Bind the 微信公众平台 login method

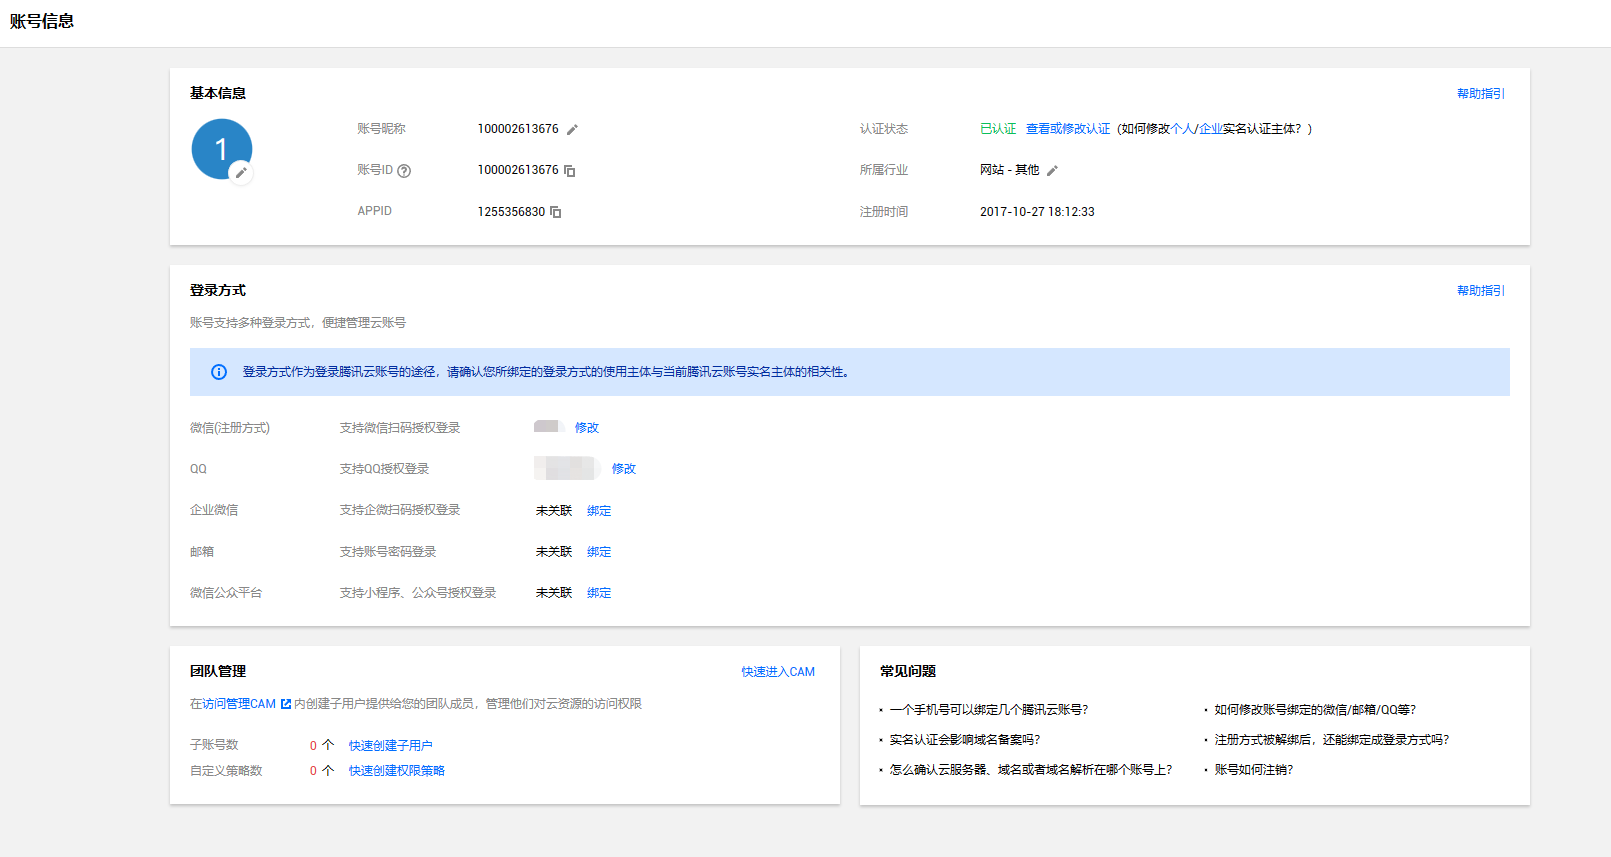[x=599, y=593]
